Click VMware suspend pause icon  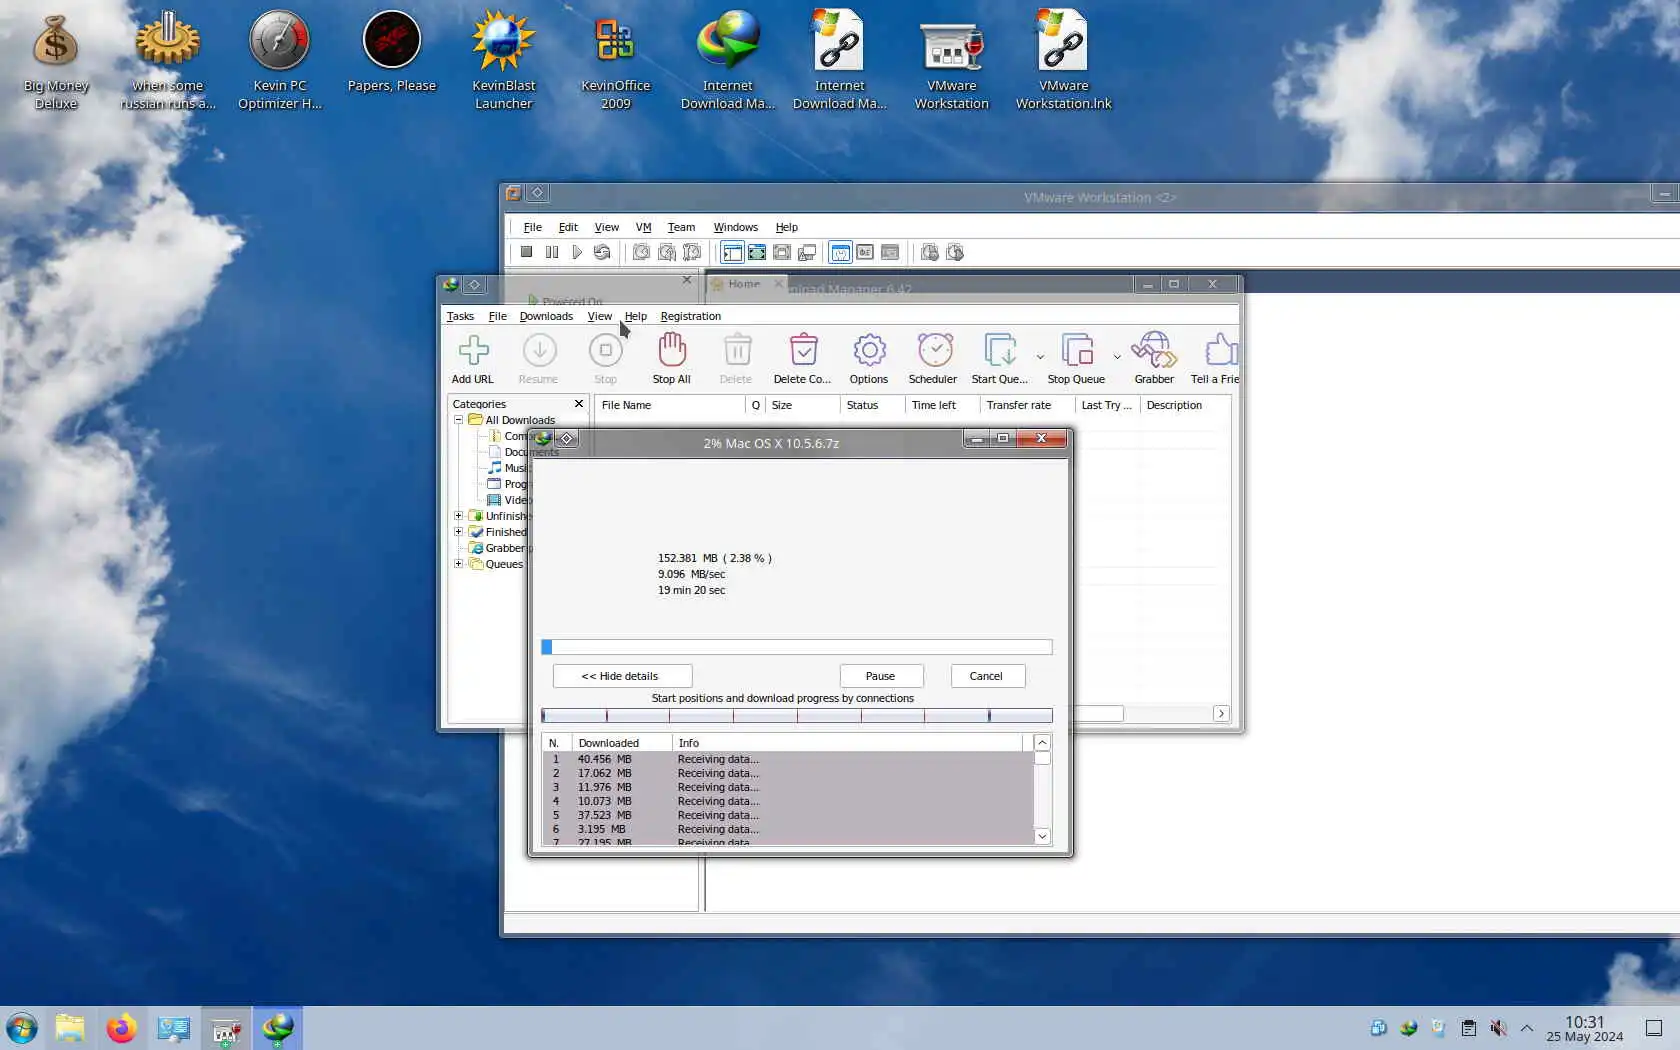[x=551, y=252]
